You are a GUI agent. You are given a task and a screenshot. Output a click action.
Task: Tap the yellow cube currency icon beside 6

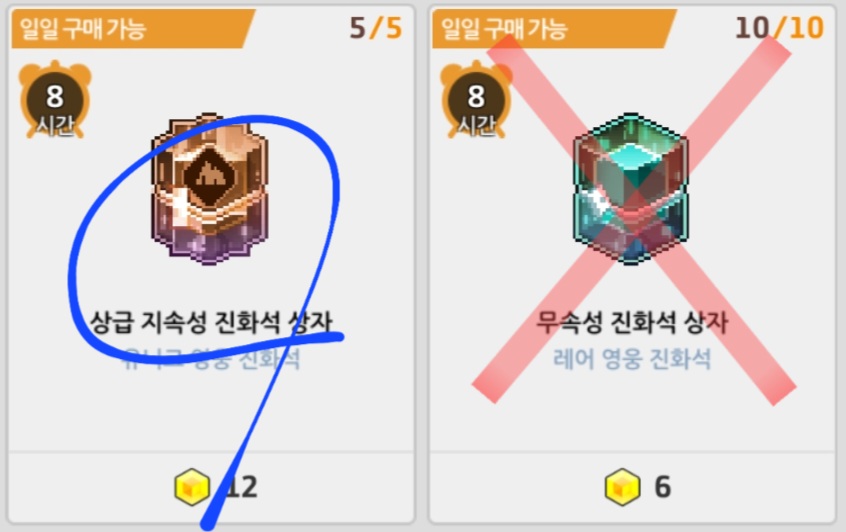pos(623,487)
